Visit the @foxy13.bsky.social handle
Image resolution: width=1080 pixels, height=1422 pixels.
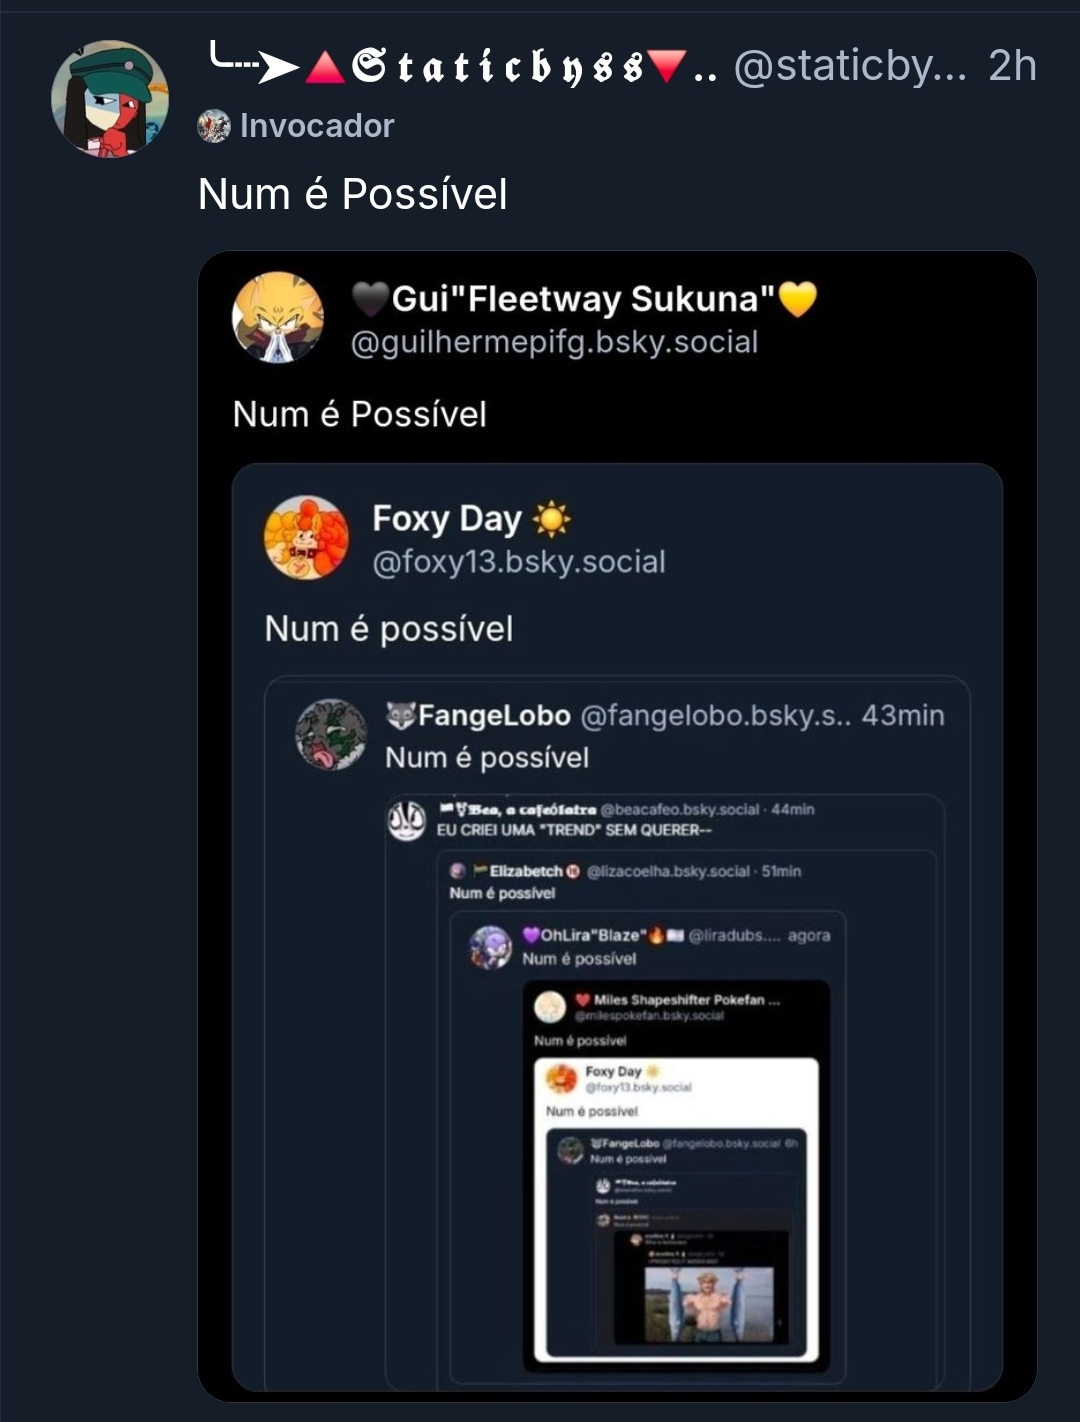(518, 562)
